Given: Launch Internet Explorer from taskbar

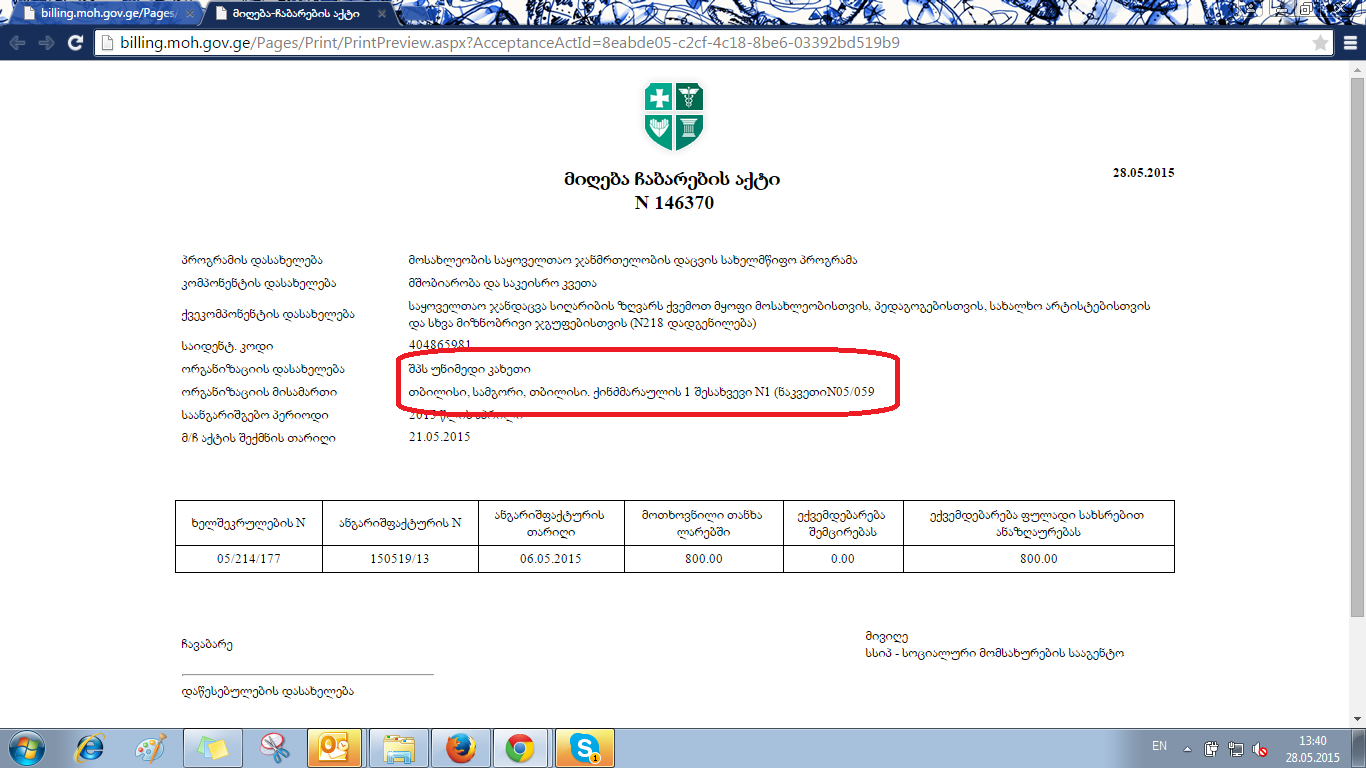Looking at the screenshot, I should (x=91, y=748).
